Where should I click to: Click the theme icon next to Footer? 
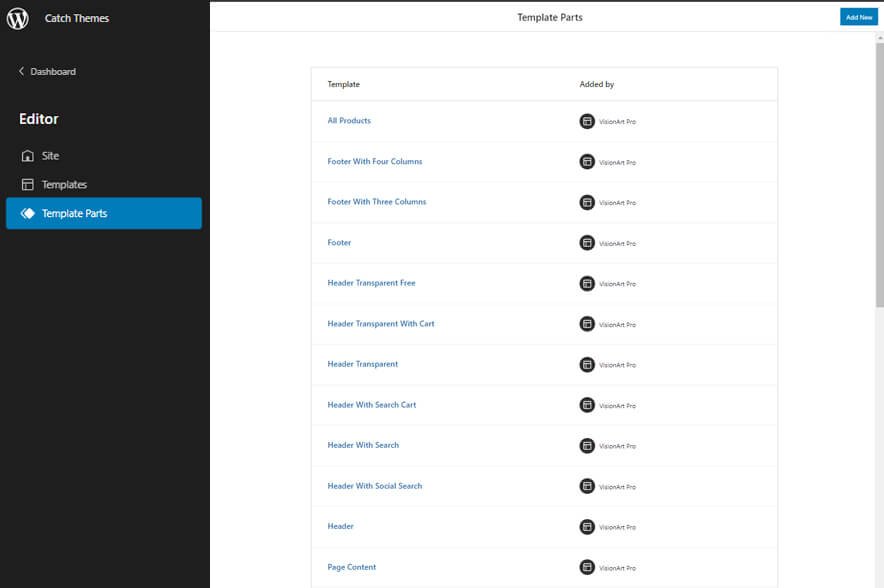587,242
